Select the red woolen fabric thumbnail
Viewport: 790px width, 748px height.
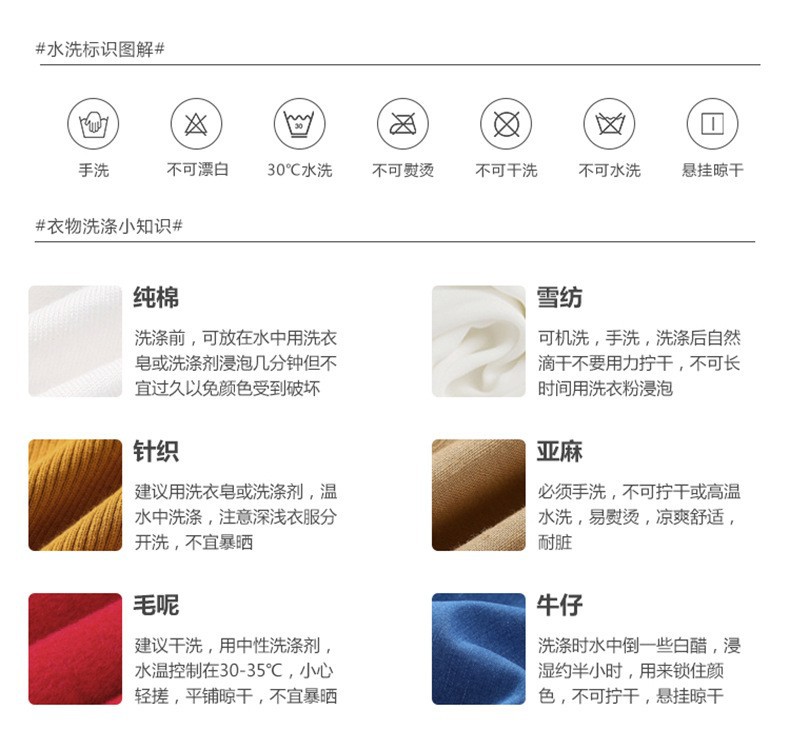pyautogui.click(x=75, y=649)
